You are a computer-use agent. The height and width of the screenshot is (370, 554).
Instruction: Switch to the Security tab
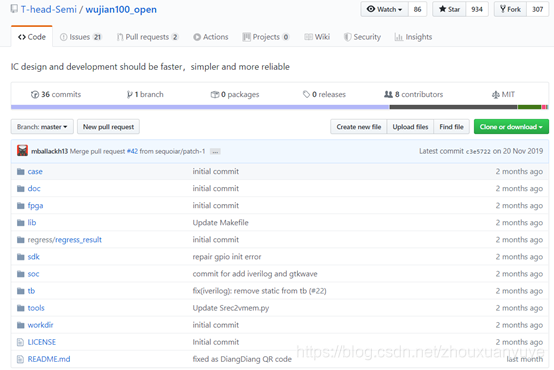pyautogui.click(x=363, y=37)
